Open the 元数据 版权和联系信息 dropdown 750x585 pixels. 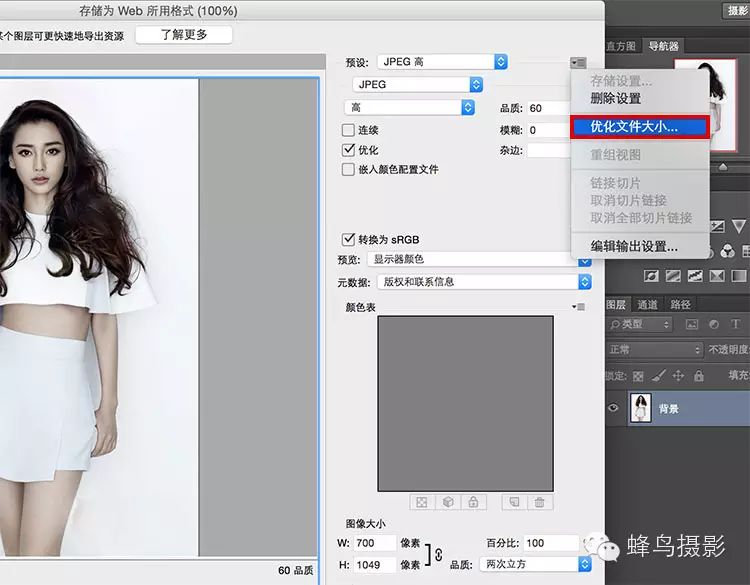[x=485, y=282]
